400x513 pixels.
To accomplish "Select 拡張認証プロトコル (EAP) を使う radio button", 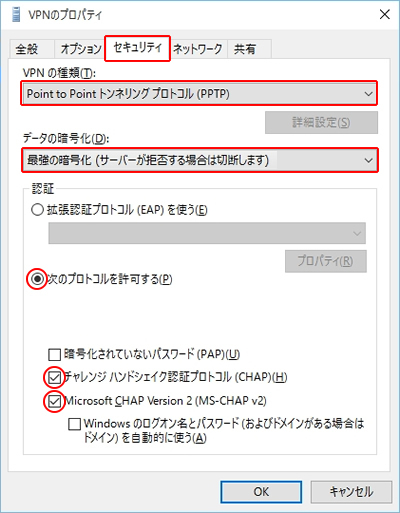I will tap(37, 210).
